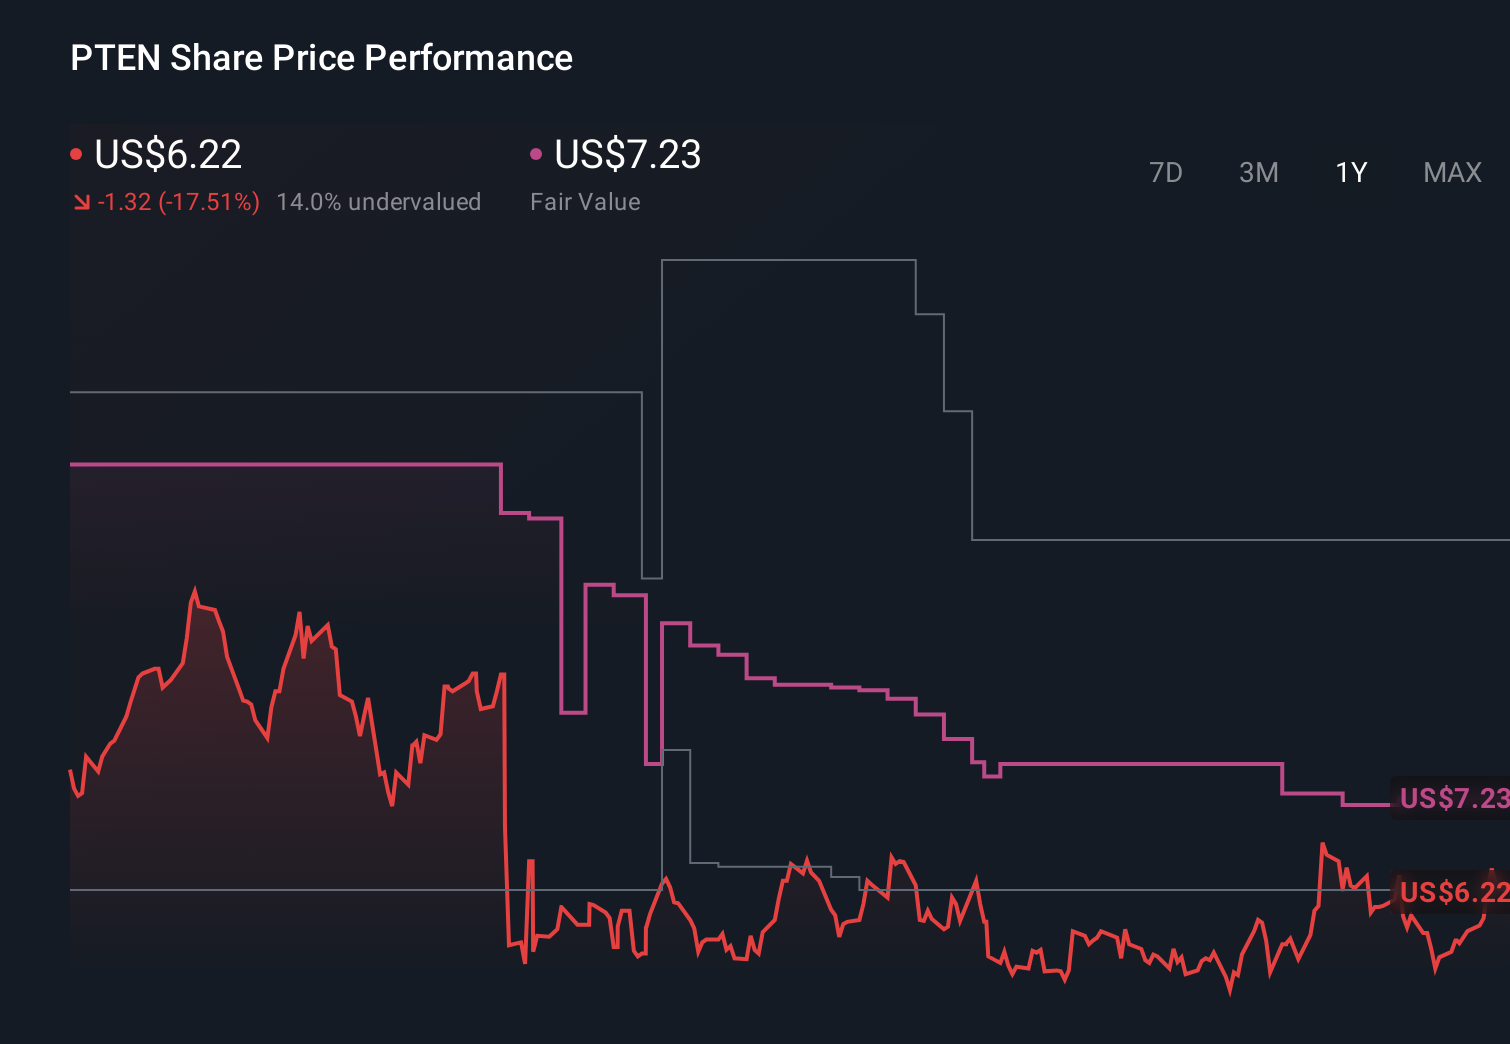
Task: Open the MAX time range view
Action: click(1451, 172)
